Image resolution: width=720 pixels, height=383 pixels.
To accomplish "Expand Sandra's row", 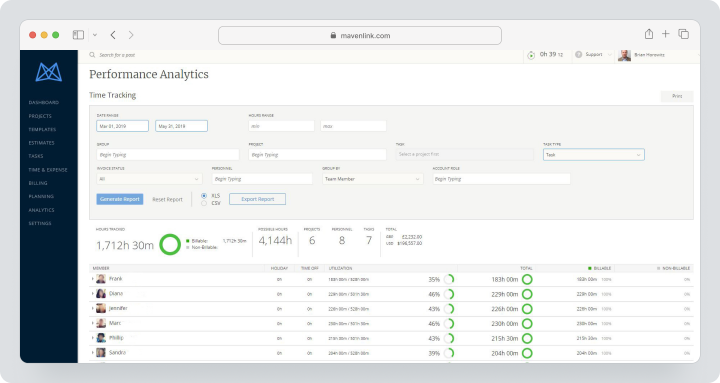I will tap(92, 353).
